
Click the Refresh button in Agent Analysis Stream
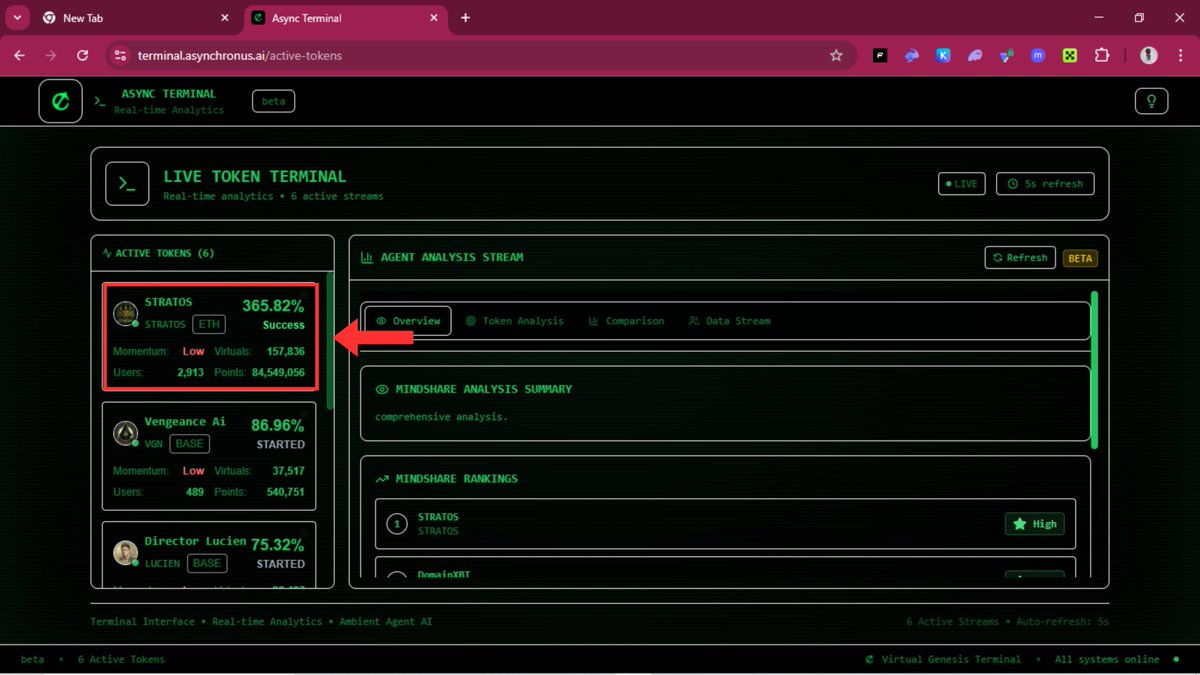tap(1020, 257)
